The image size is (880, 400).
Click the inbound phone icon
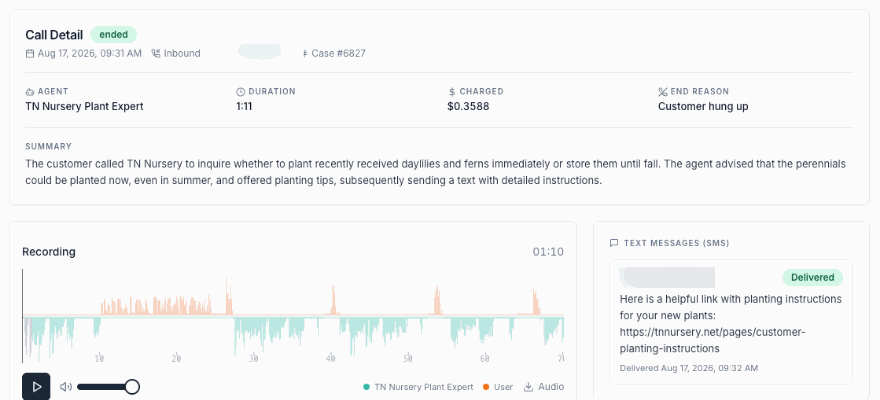(x=156, y=53)
